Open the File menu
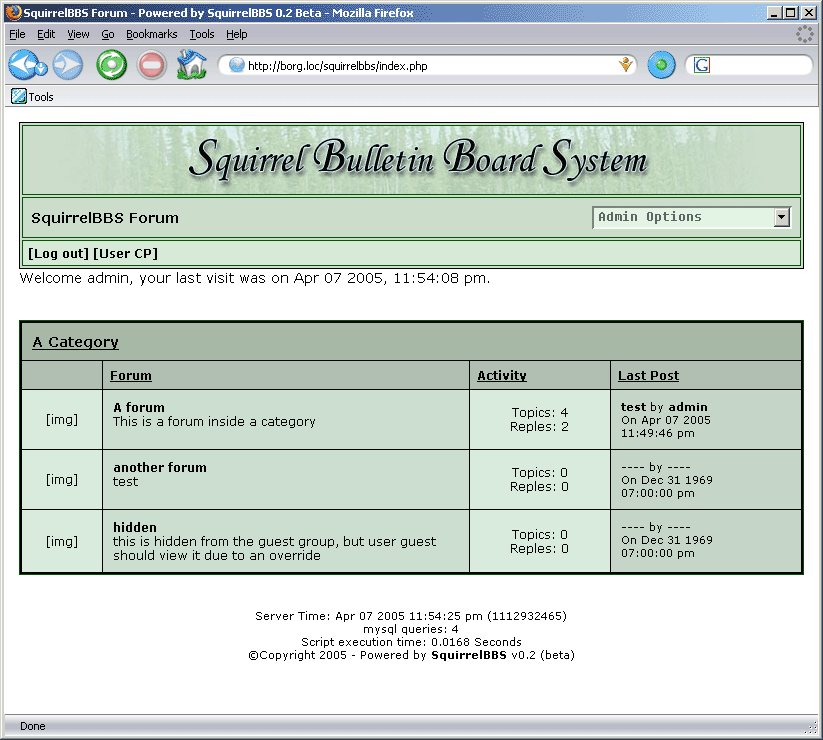 (x=17, y=34)
